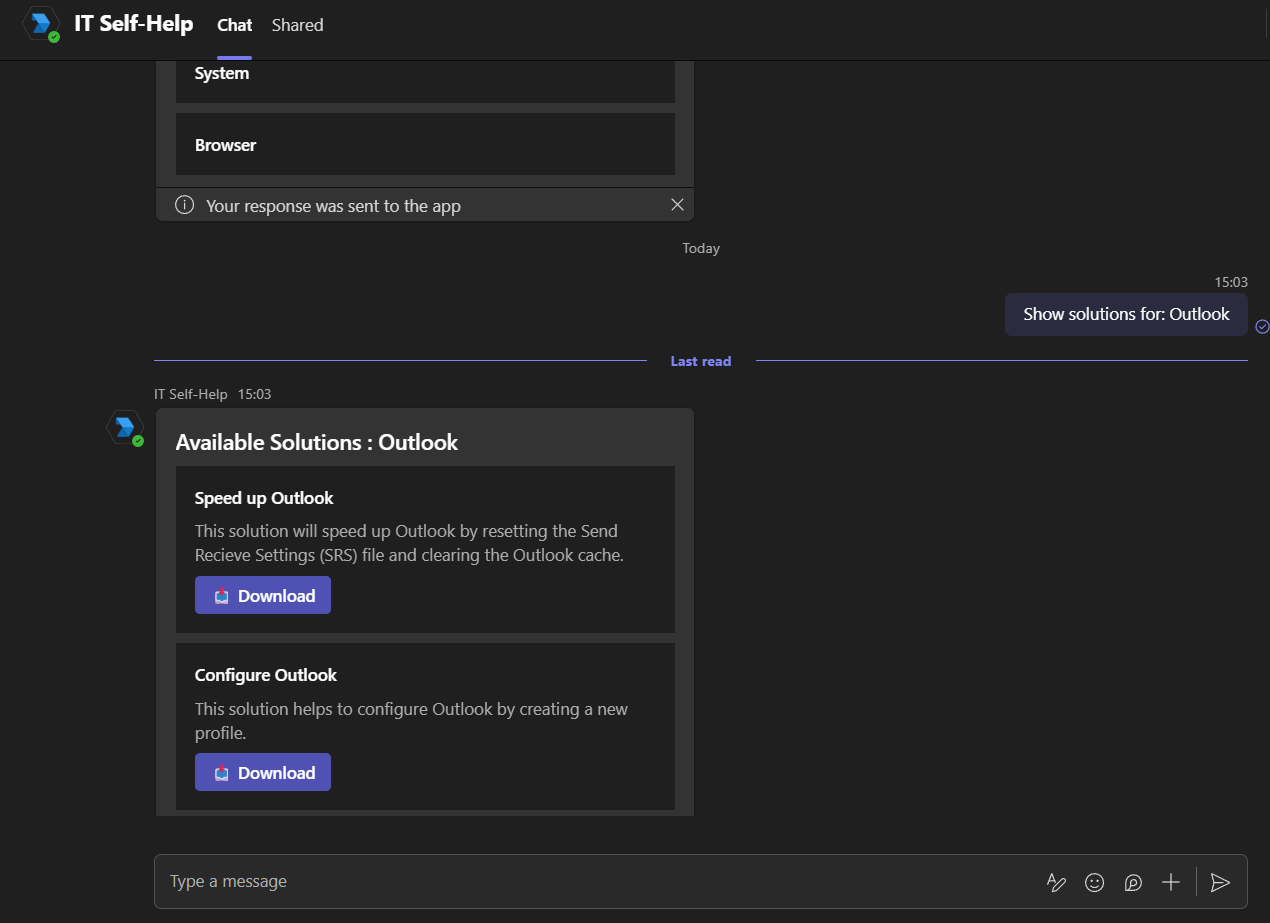
Task: Click the 'Last read' divider label
Action: 700,361
